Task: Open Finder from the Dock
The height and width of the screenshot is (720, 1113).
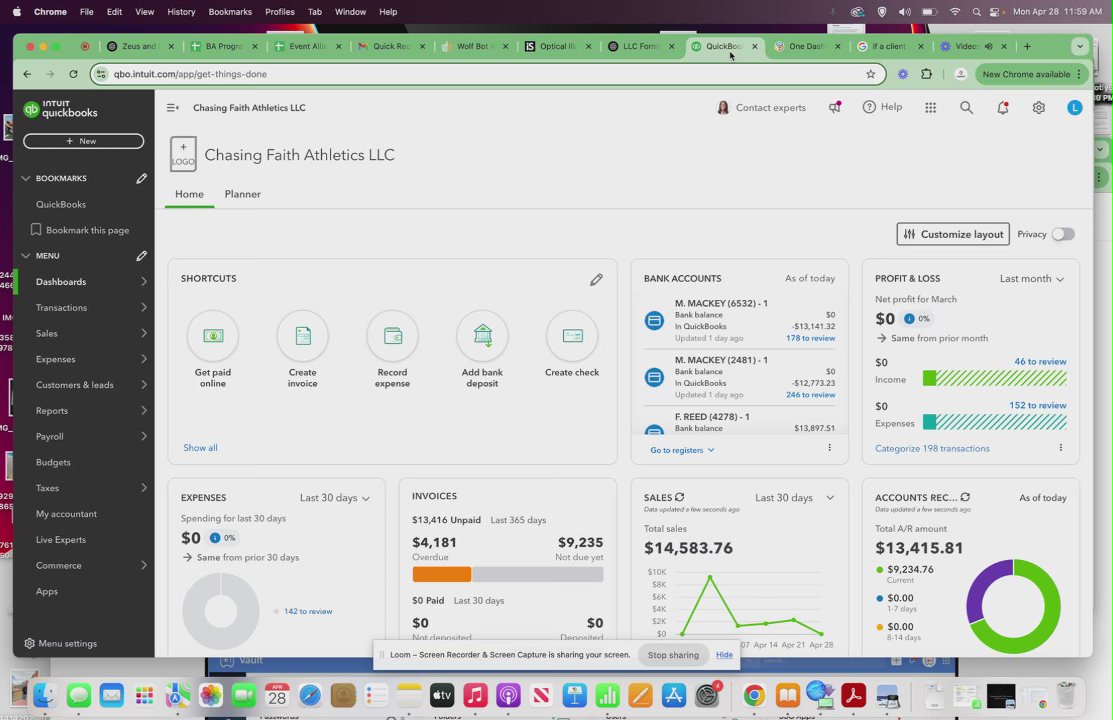Action: 45,695
